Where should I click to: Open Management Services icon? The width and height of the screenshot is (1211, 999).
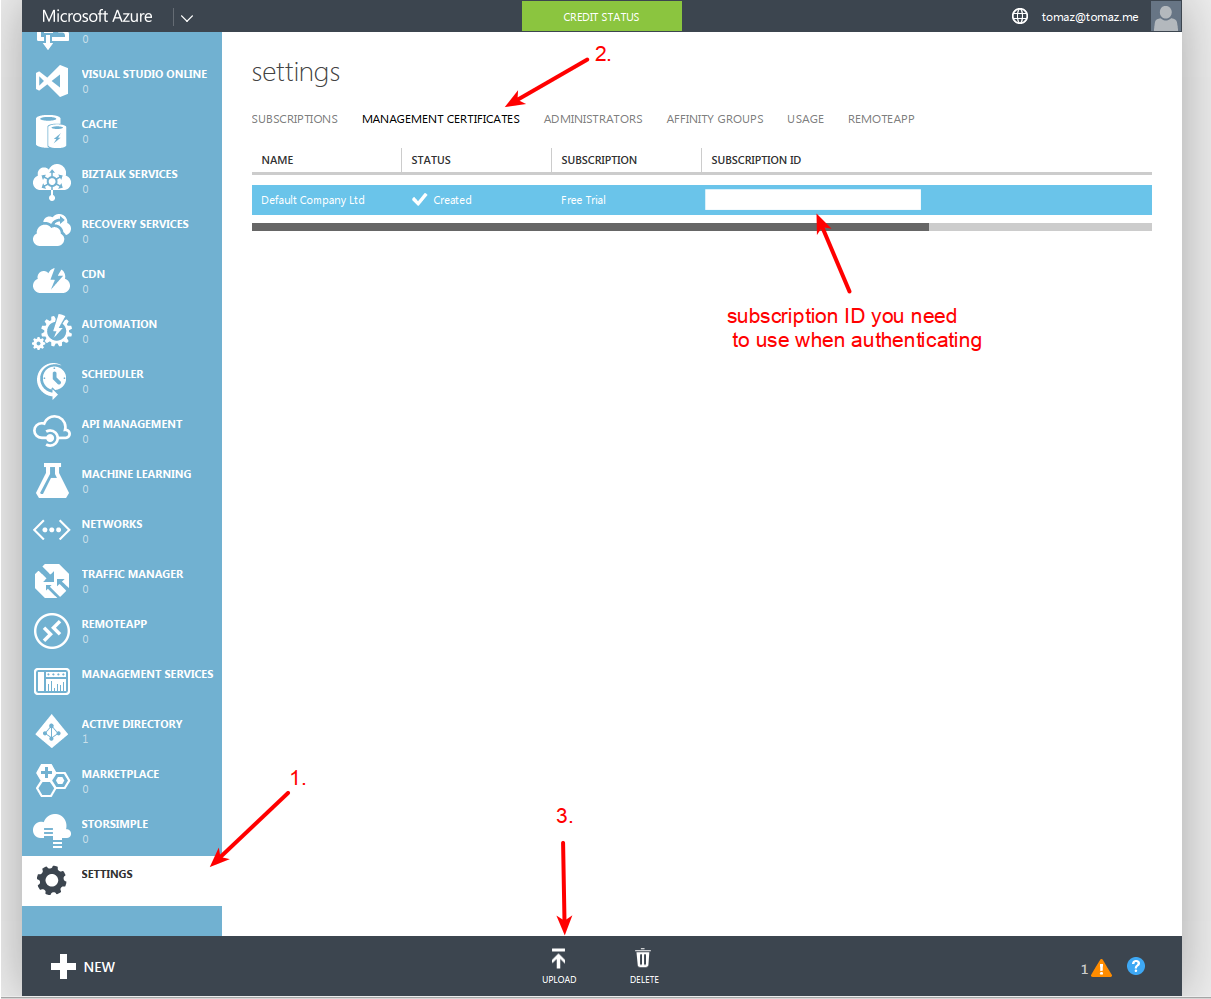click(x=52, y=681)
